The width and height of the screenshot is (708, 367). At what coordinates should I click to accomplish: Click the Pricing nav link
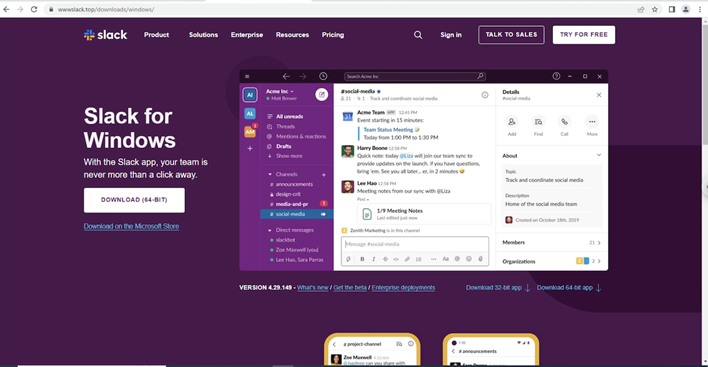coord(333,35)
